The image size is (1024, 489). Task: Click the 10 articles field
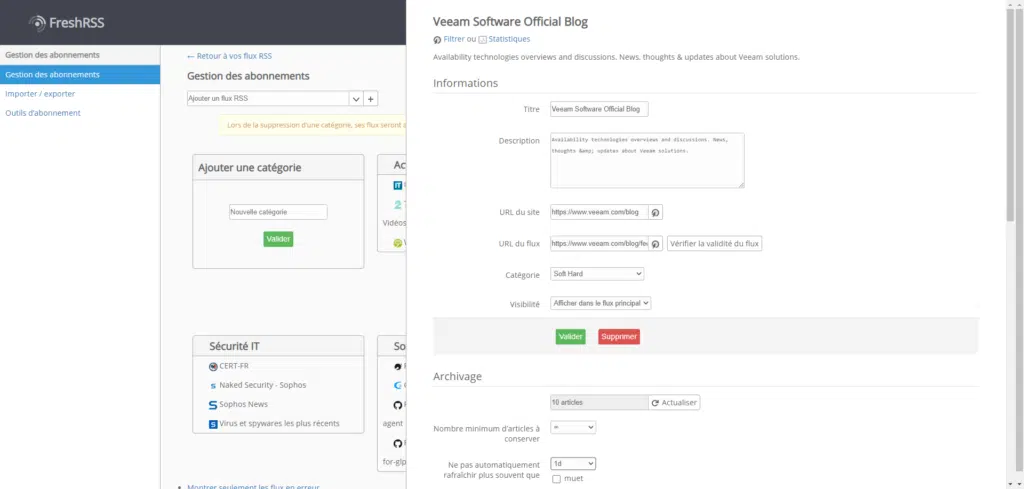(x=600, y=402)
